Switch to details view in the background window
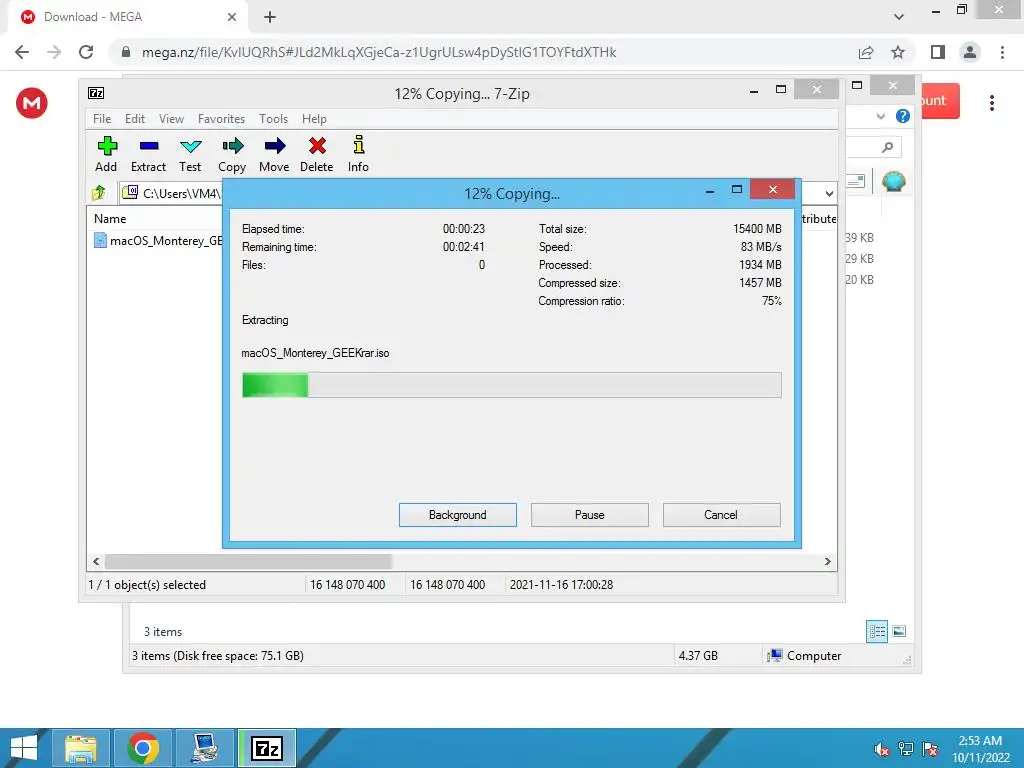 click(877, 631)
